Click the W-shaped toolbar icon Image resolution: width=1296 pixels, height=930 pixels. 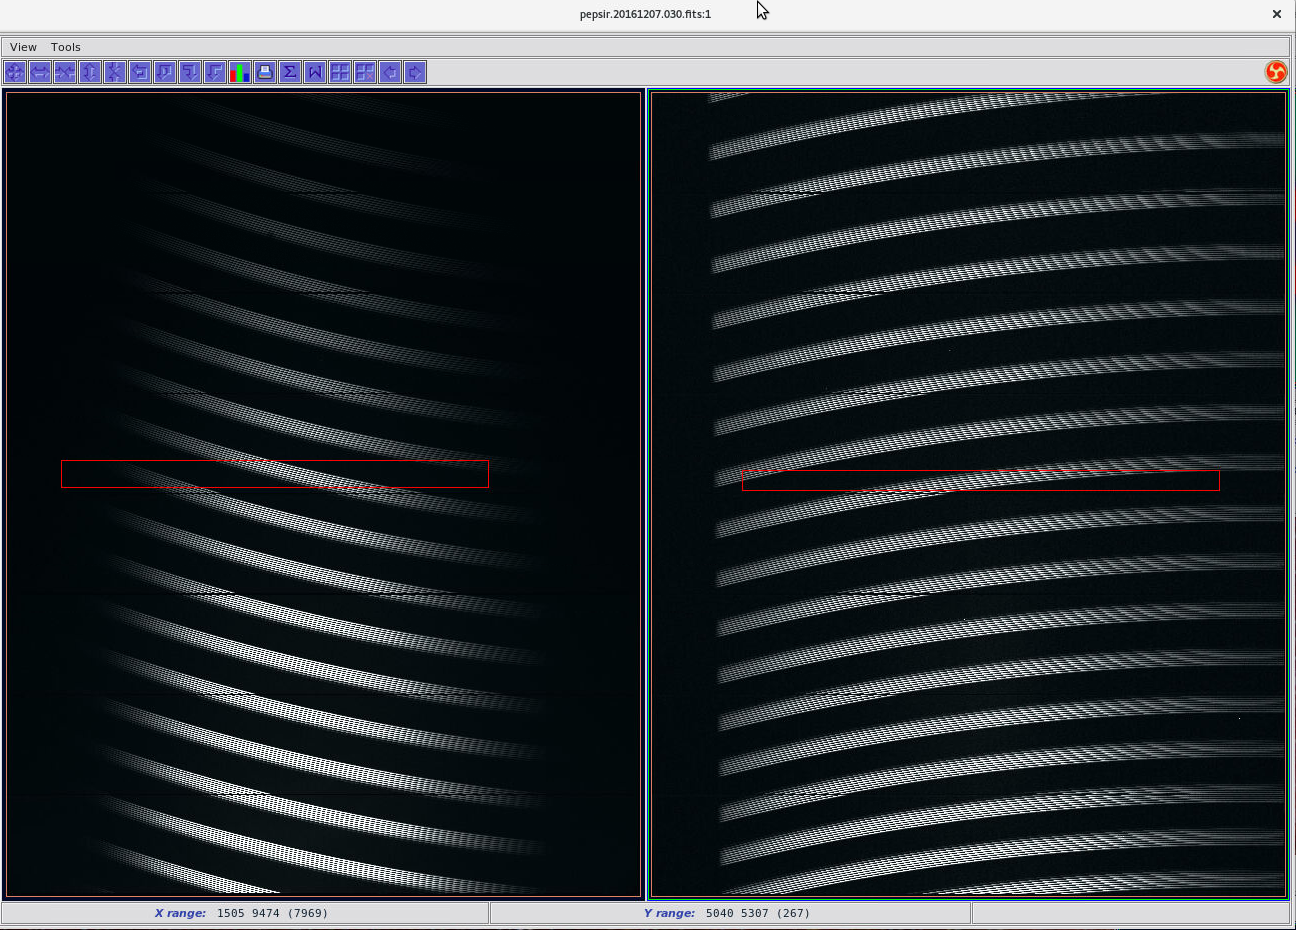[x=315, y=72]
